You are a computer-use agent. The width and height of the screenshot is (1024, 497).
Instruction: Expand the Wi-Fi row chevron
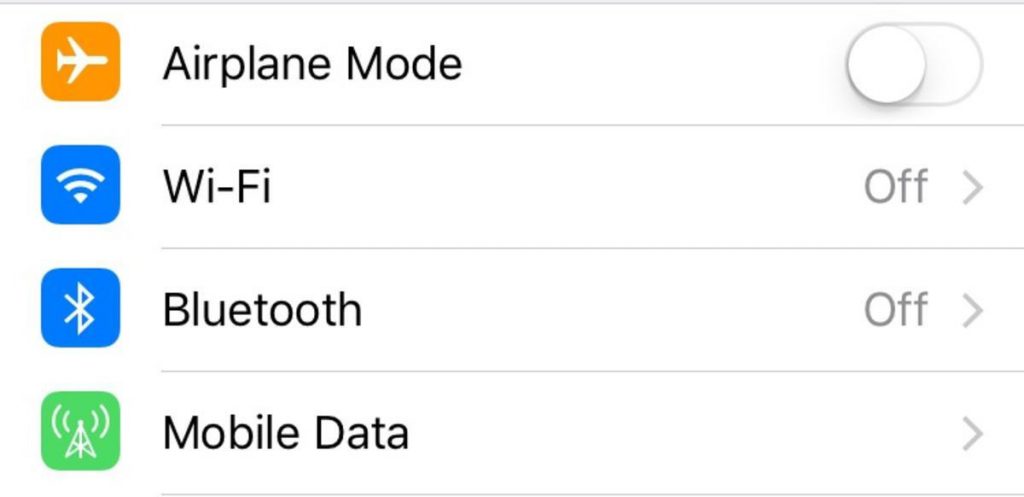[x=973, y=187]
